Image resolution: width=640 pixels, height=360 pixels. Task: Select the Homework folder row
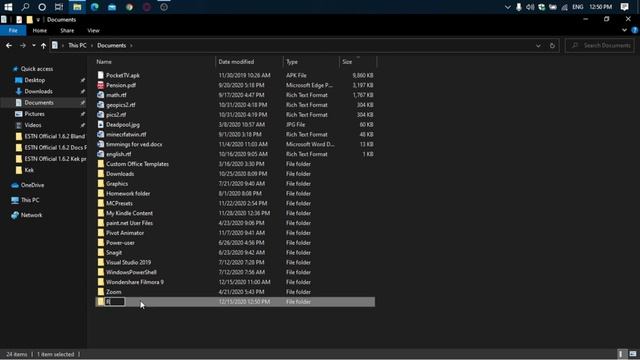(235, 193)
